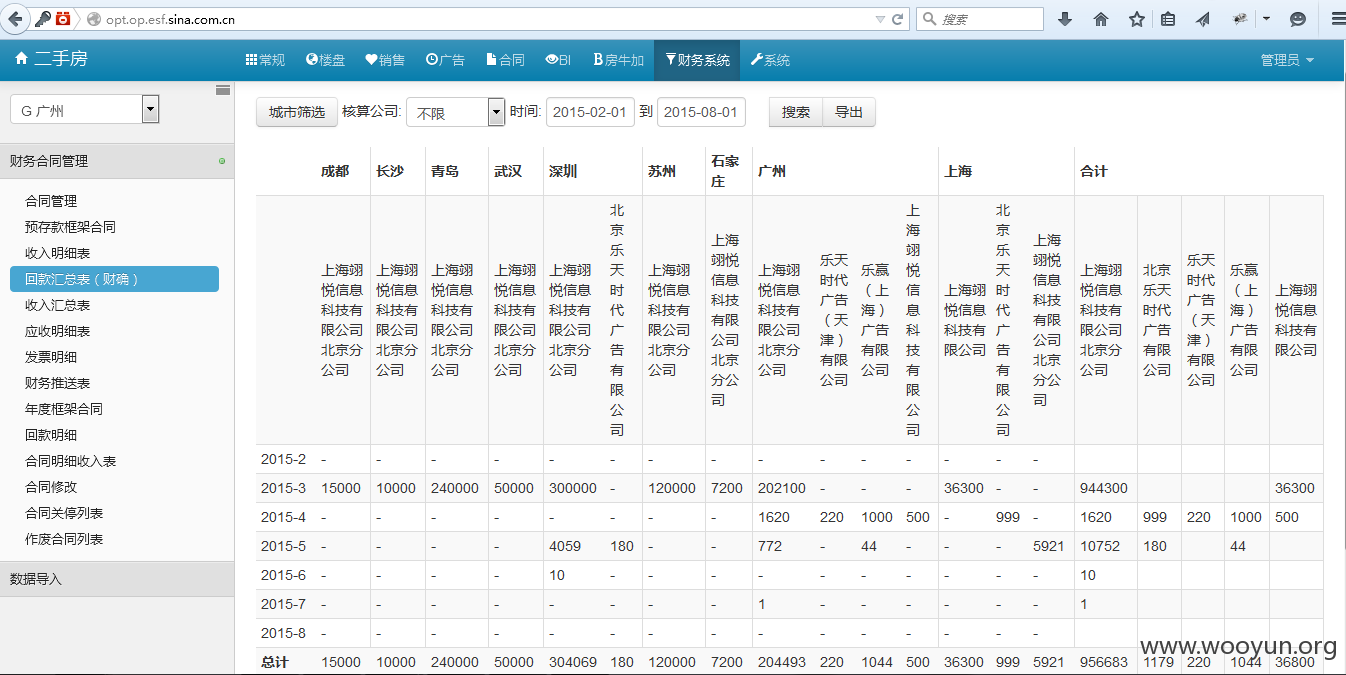Open the 财务系统 menu
The width and height of the screenshot is (1346, 675).
[x=697, y=60]
